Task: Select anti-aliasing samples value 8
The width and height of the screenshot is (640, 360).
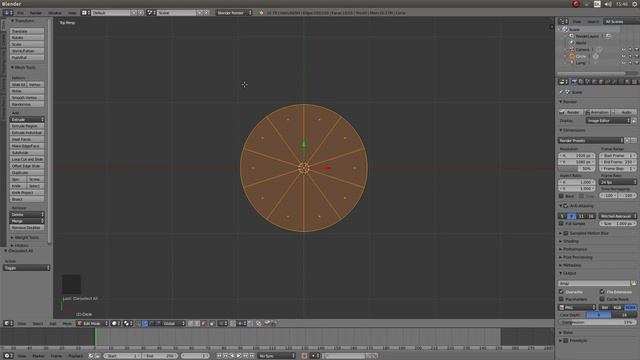Action: click(x=571, y=216)
